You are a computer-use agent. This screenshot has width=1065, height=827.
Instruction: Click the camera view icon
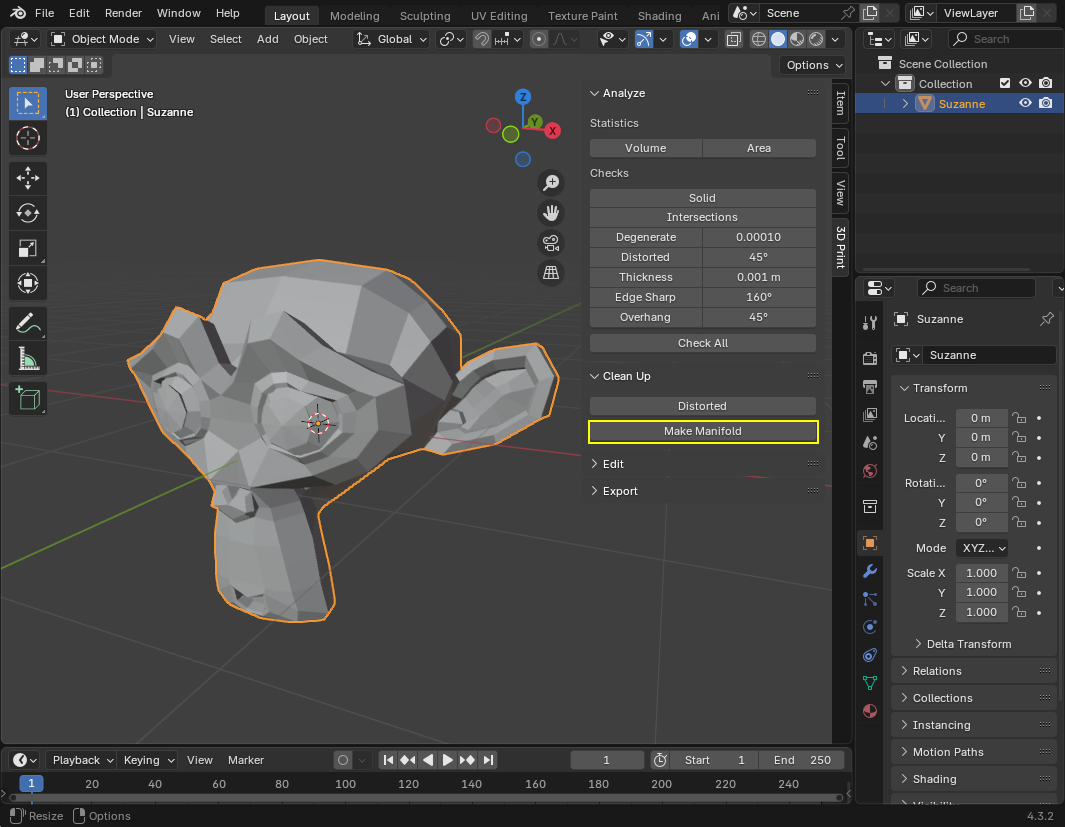550,243
